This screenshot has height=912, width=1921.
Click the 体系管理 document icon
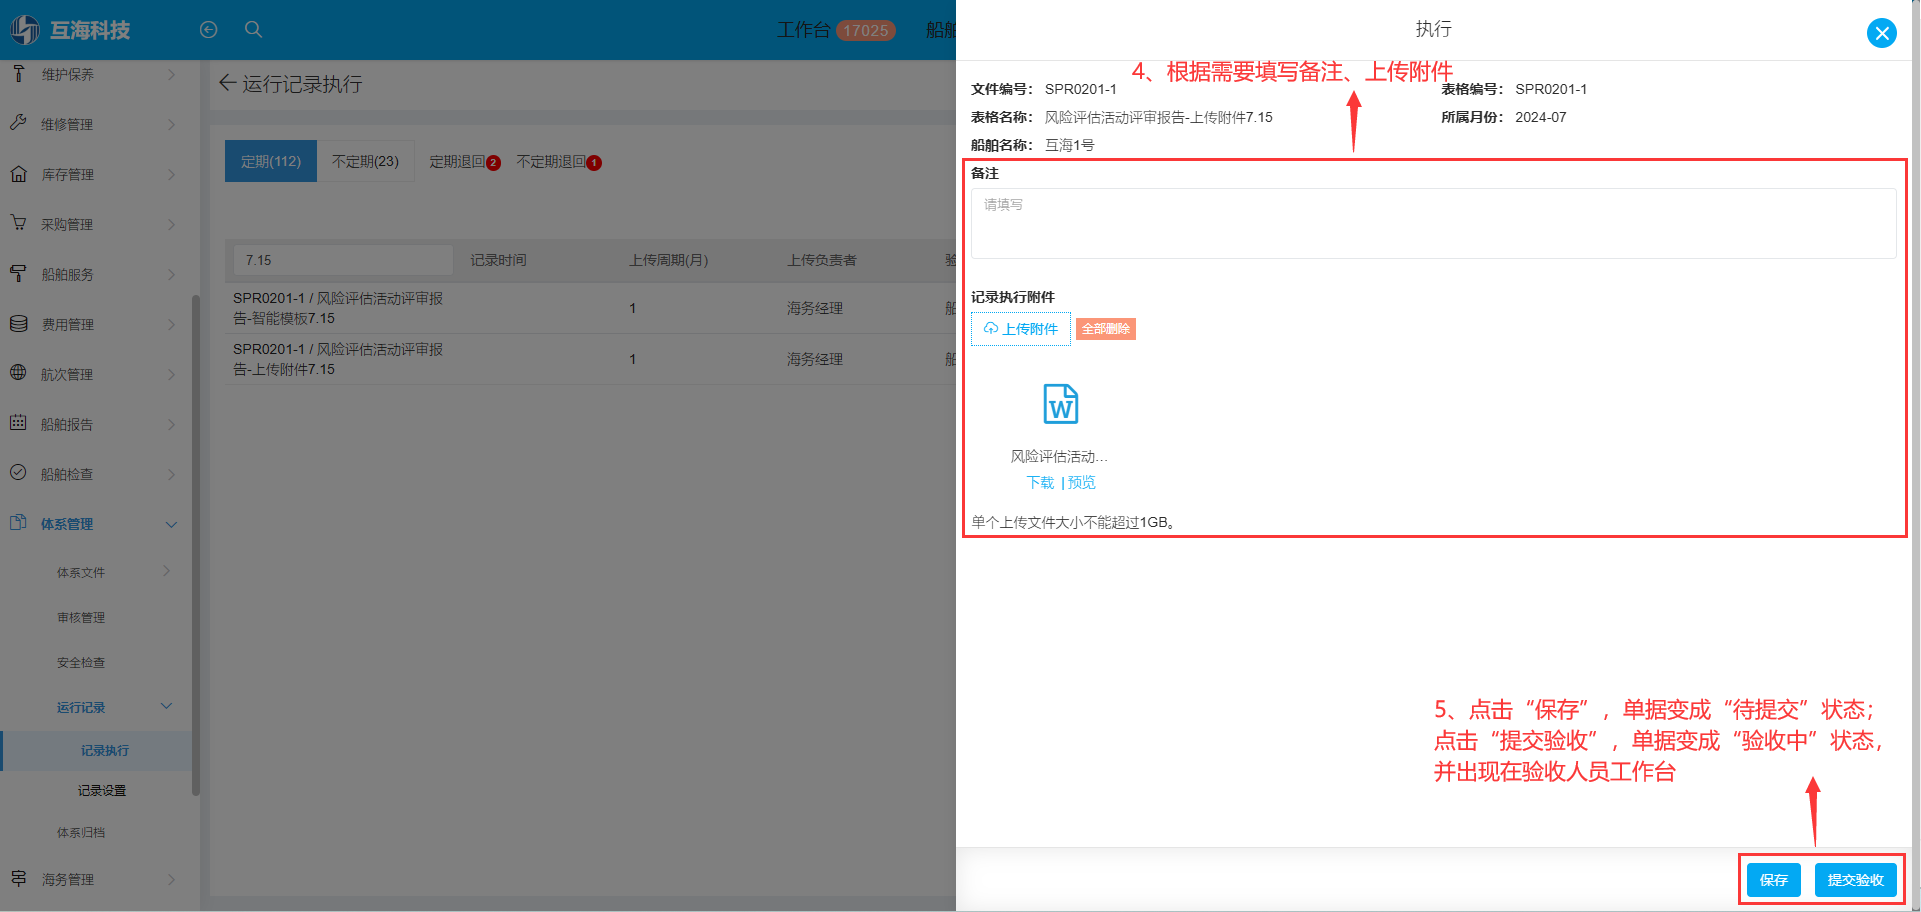click(x=18, y=523)
